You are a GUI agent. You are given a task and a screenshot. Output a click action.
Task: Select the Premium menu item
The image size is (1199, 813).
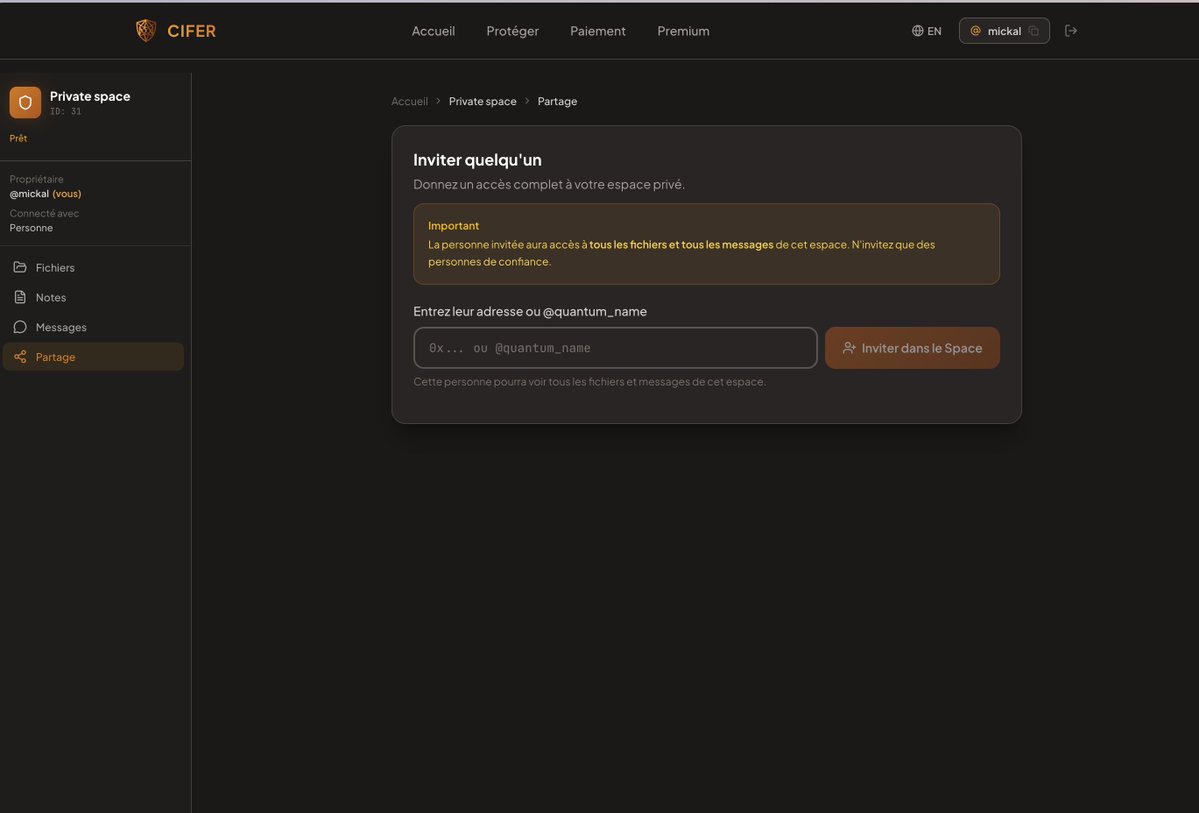pyautogui.click(x=683, y=31)
